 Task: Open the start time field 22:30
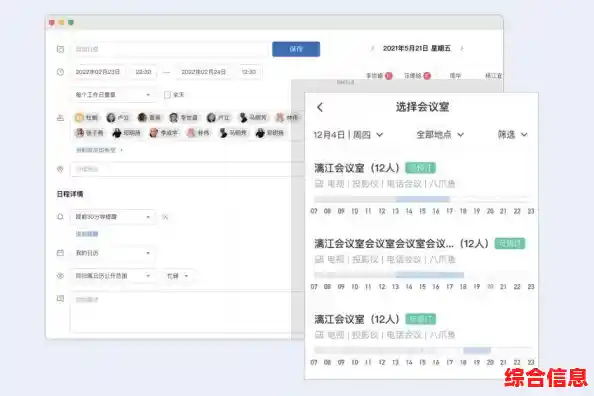(143, 72)
